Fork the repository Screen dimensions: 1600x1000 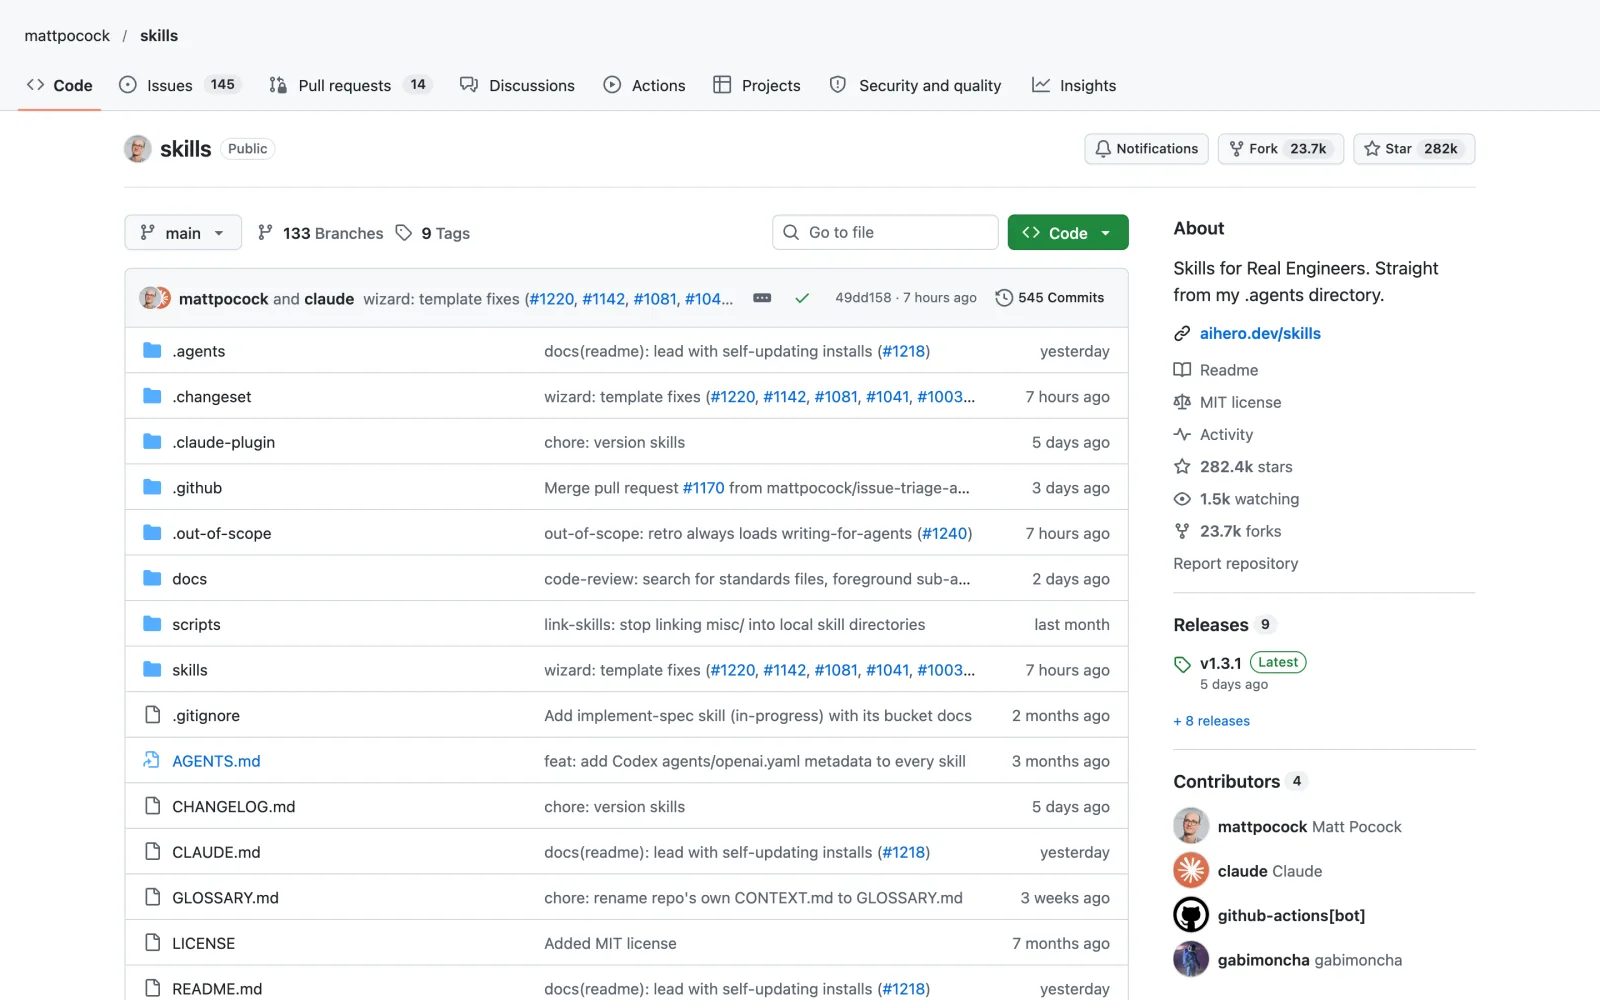(1280, 149)
